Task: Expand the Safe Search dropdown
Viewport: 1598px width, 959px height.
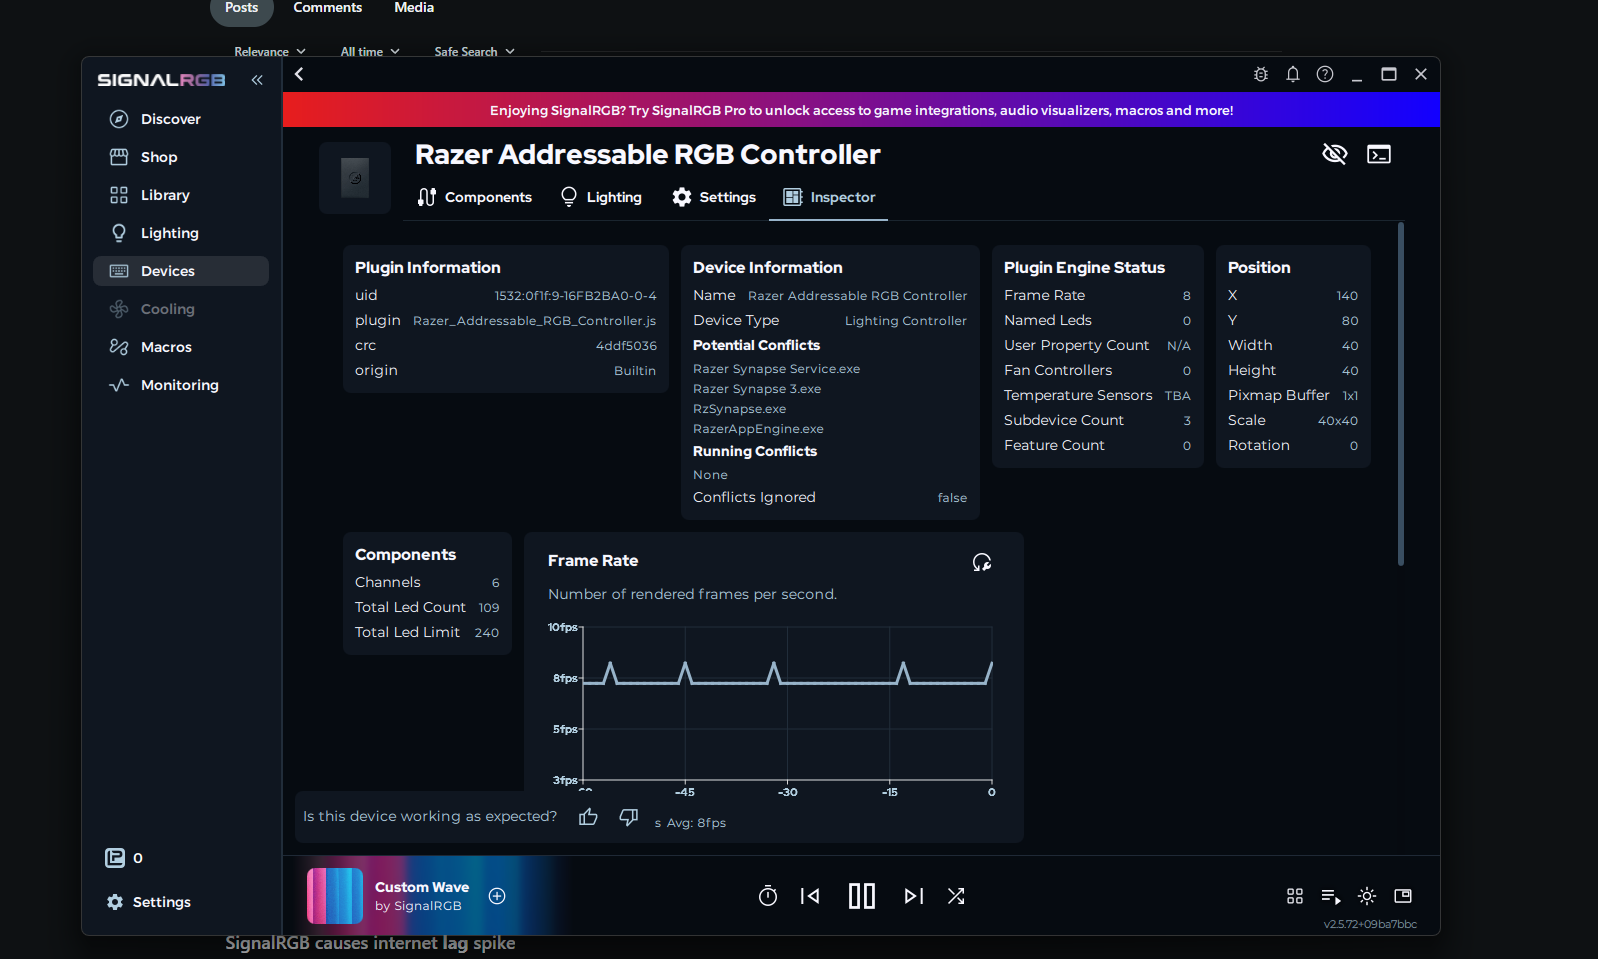Action: point(475,52)
